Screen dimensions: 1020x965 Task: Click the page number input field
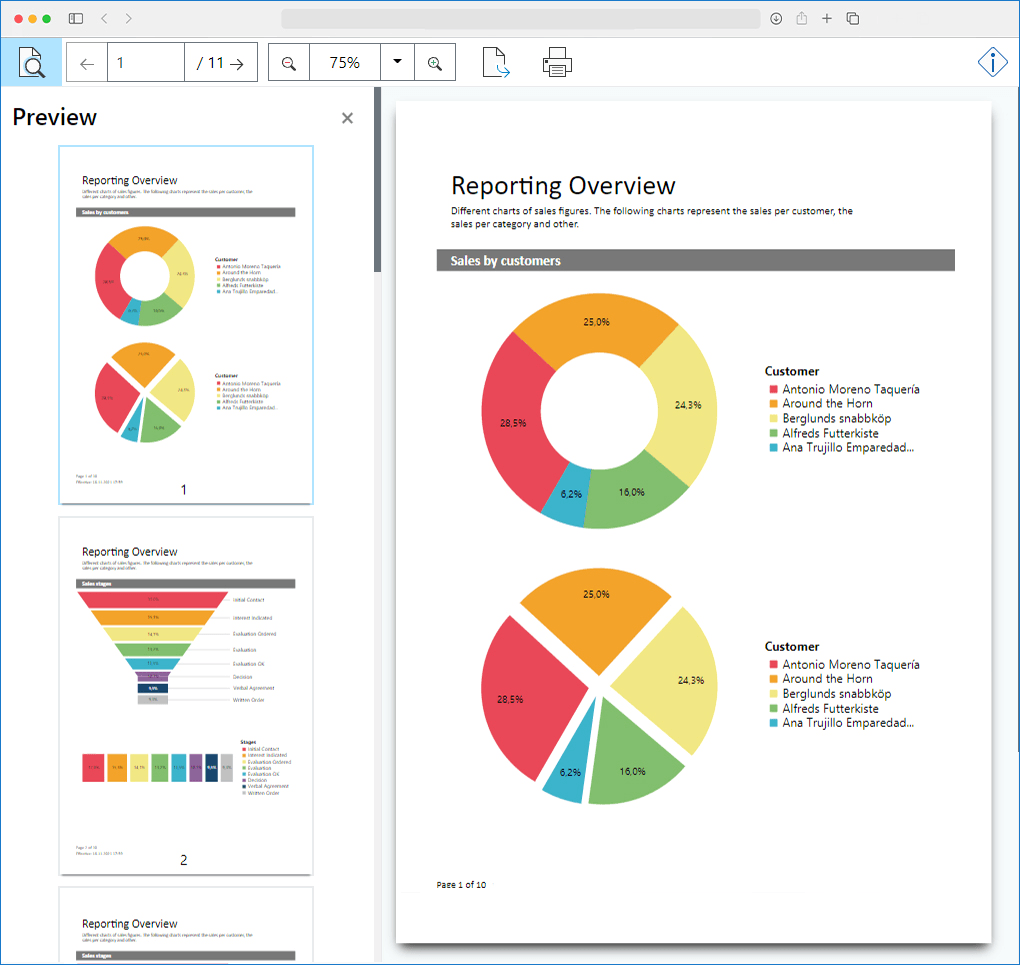click(146, 63)
